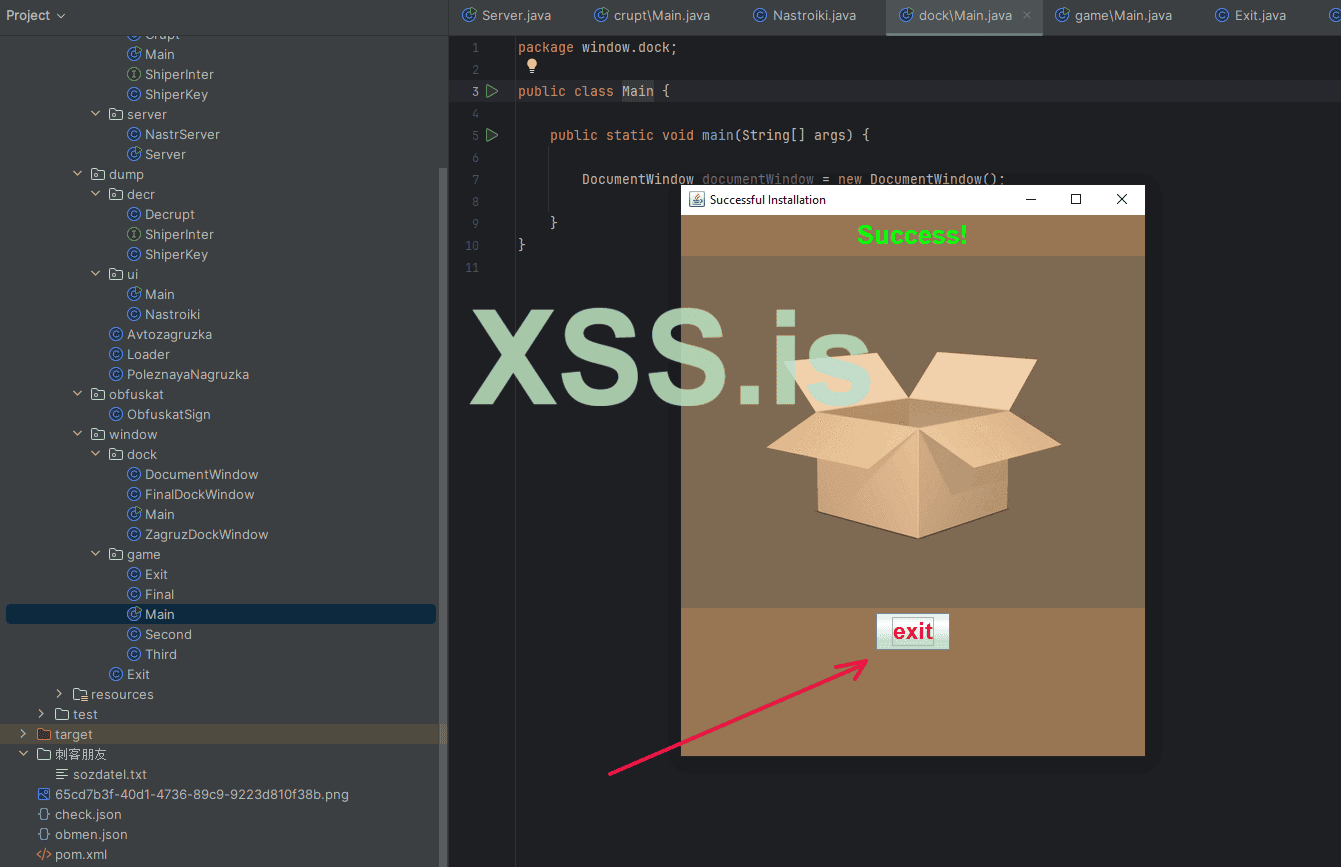Expand the test folder
This screenshot has width=1341, height=867.
(41, 714)
